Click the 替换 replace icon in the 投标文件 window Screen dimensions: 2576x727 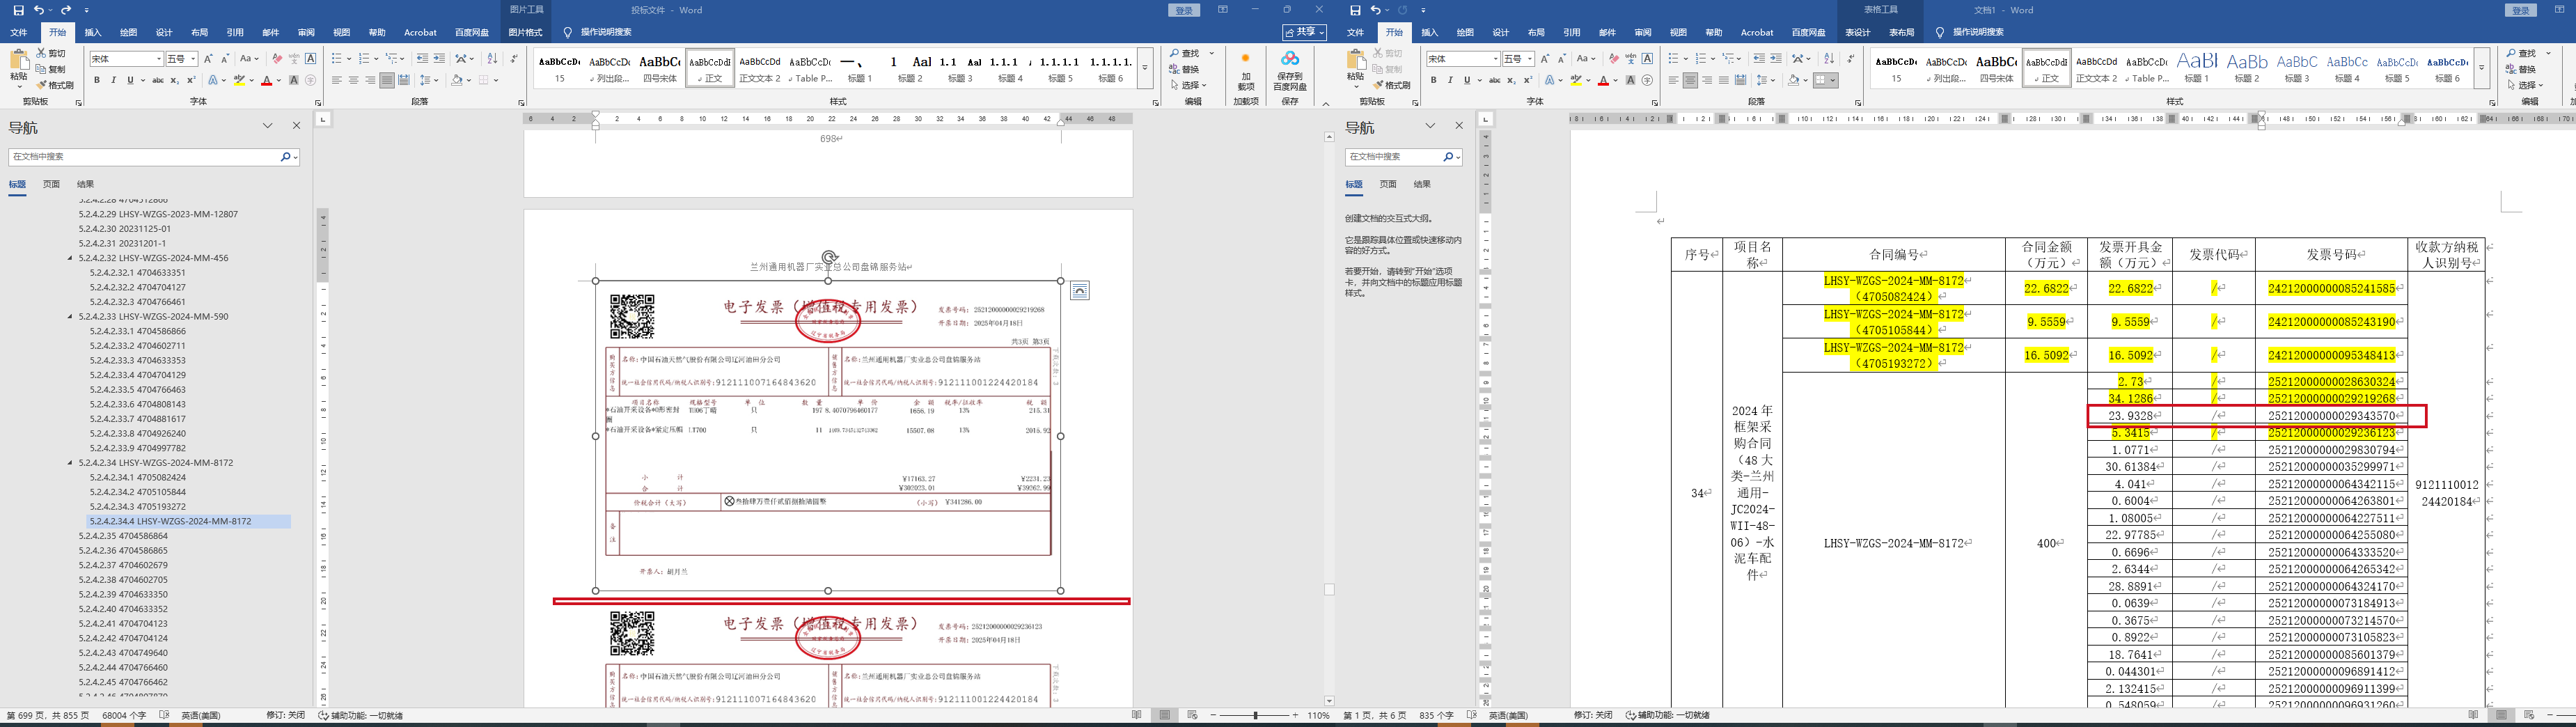coord(1184,69)
